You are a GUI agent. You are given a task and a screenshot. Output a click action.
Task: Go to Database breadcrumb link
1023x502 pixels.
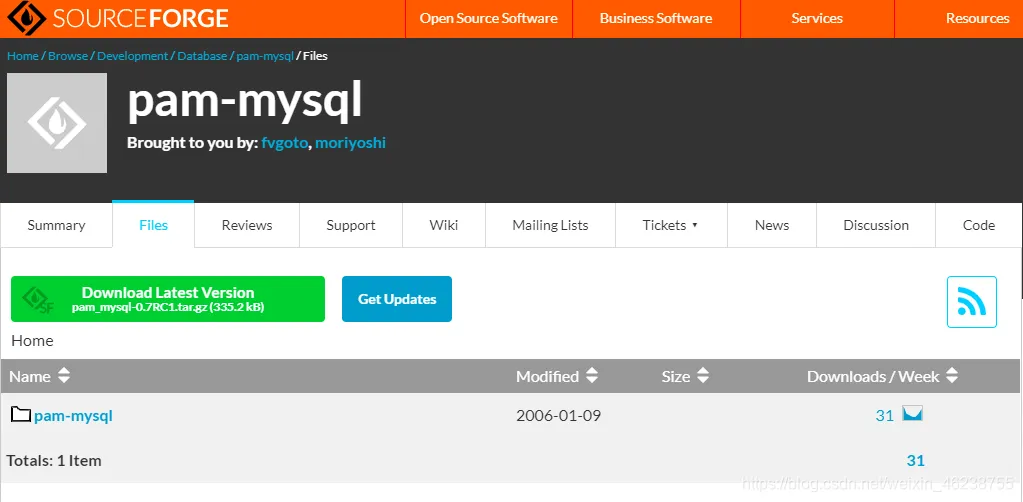point(202,56)
